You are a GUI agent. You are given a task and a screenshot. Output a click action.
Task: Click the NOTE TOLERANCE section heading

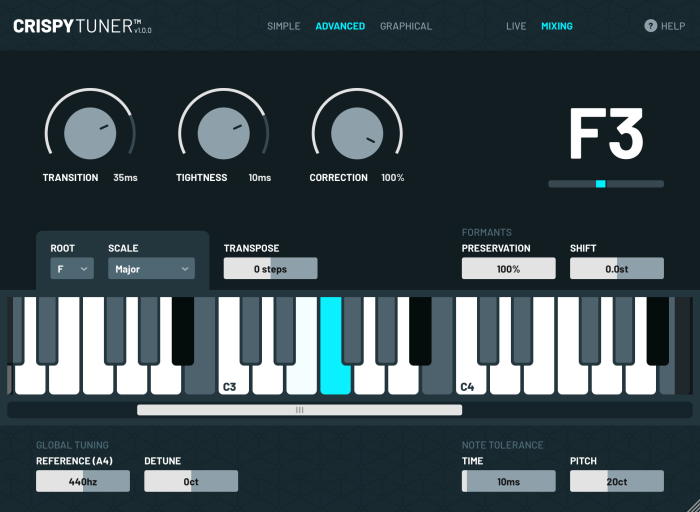[502, 445]
